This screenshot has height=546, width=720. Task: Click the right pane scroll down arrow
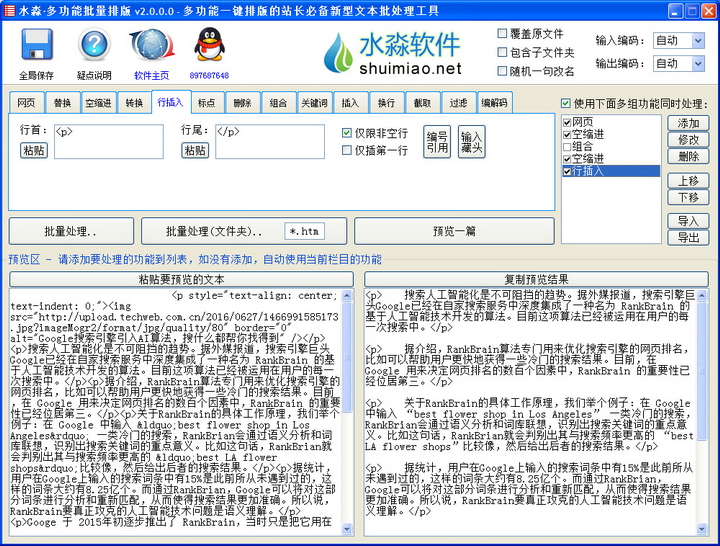702,529
